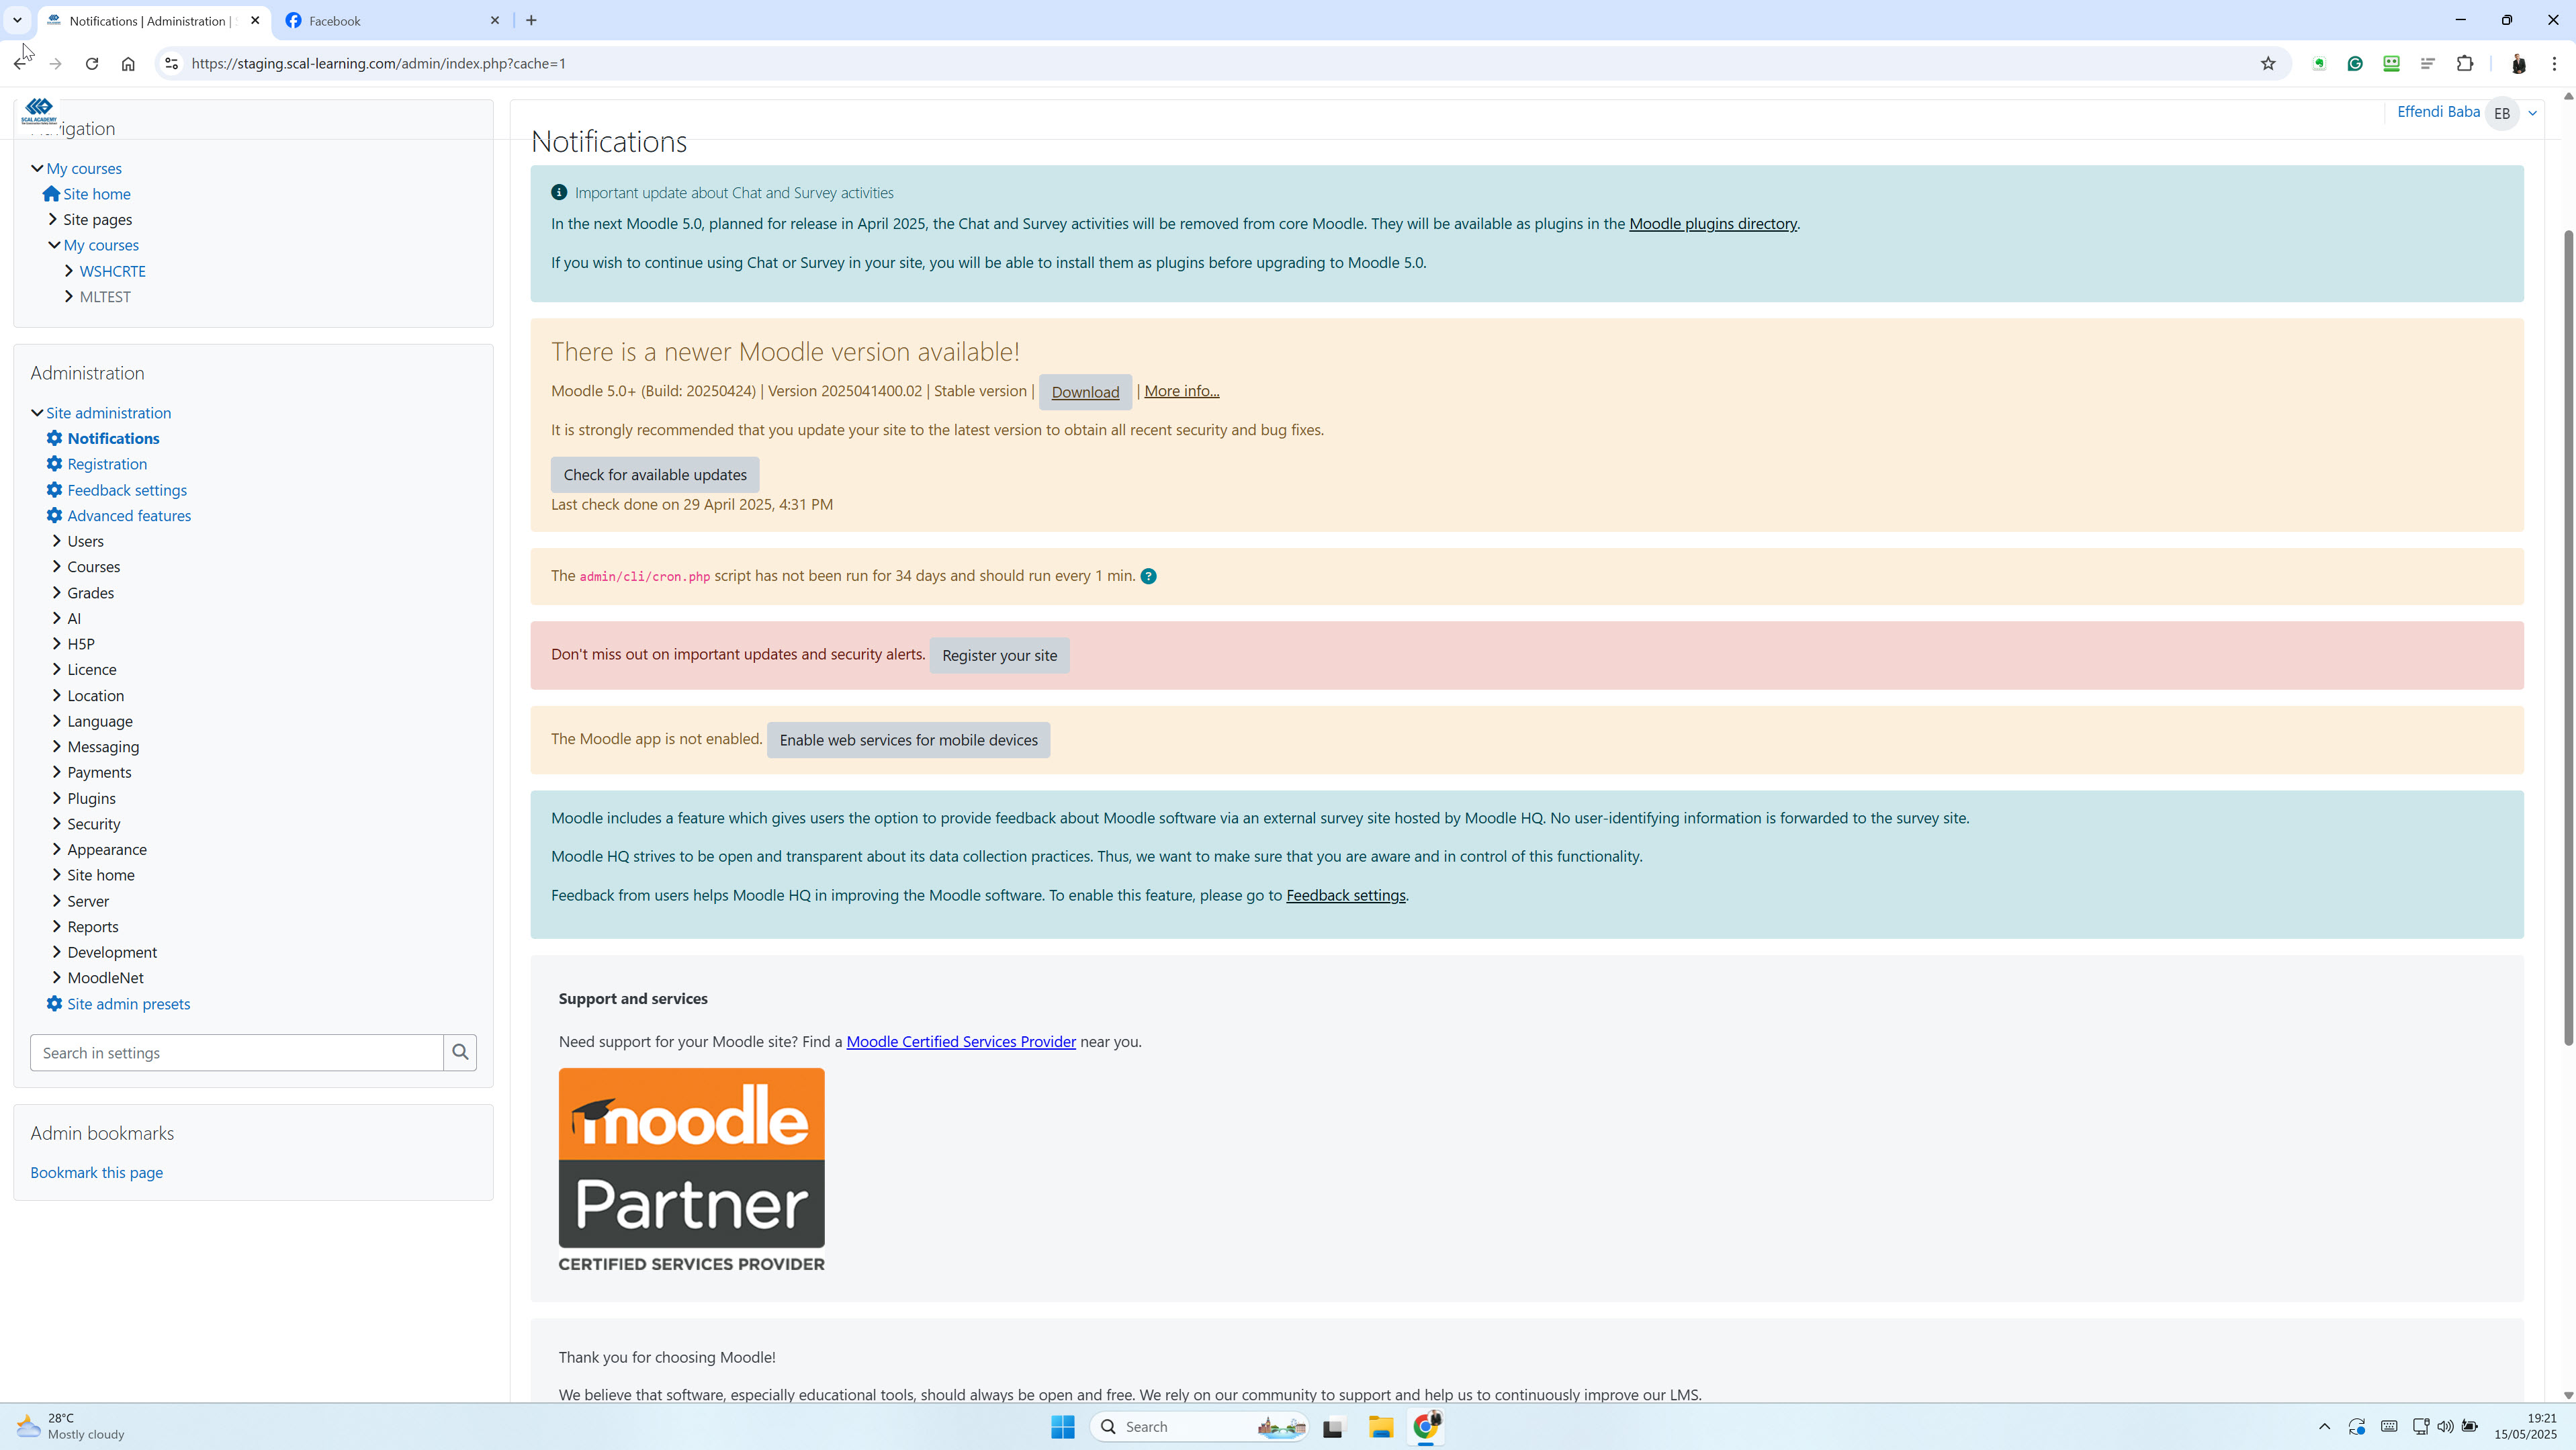The height and width of the screenshot is (1450, 2576).
Task: Click Check for available updates
Action: [655, 475]
